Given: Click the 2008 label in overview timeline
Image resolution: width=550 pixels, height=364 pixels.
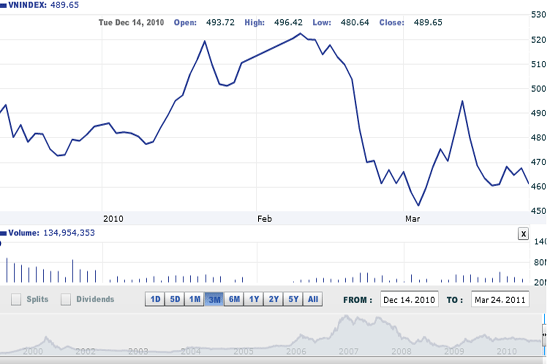Looking at the screenshot, I should tap(401, 351).
